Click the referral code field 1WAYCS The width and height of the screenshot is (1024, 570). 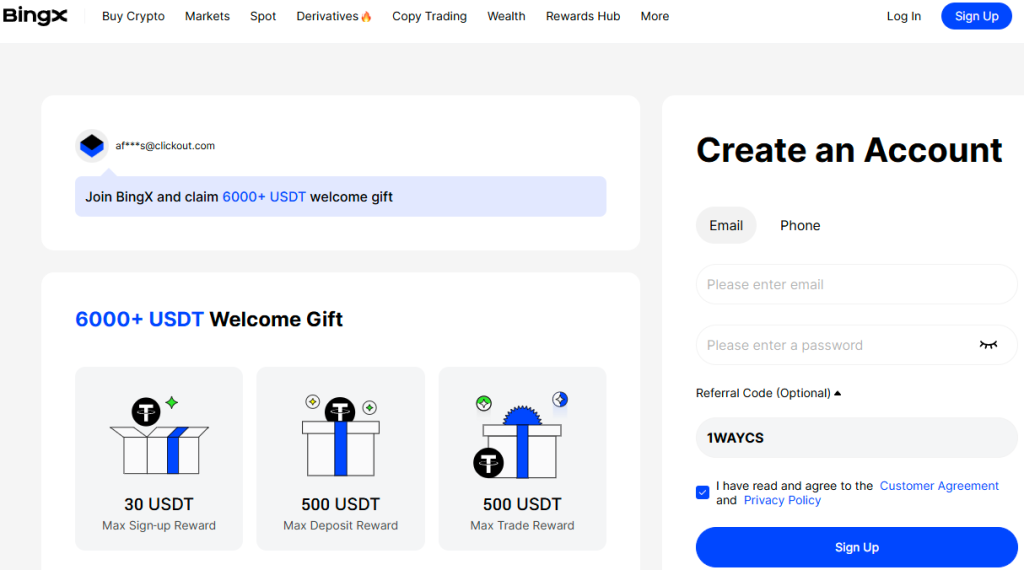click(x=856, y=437)
